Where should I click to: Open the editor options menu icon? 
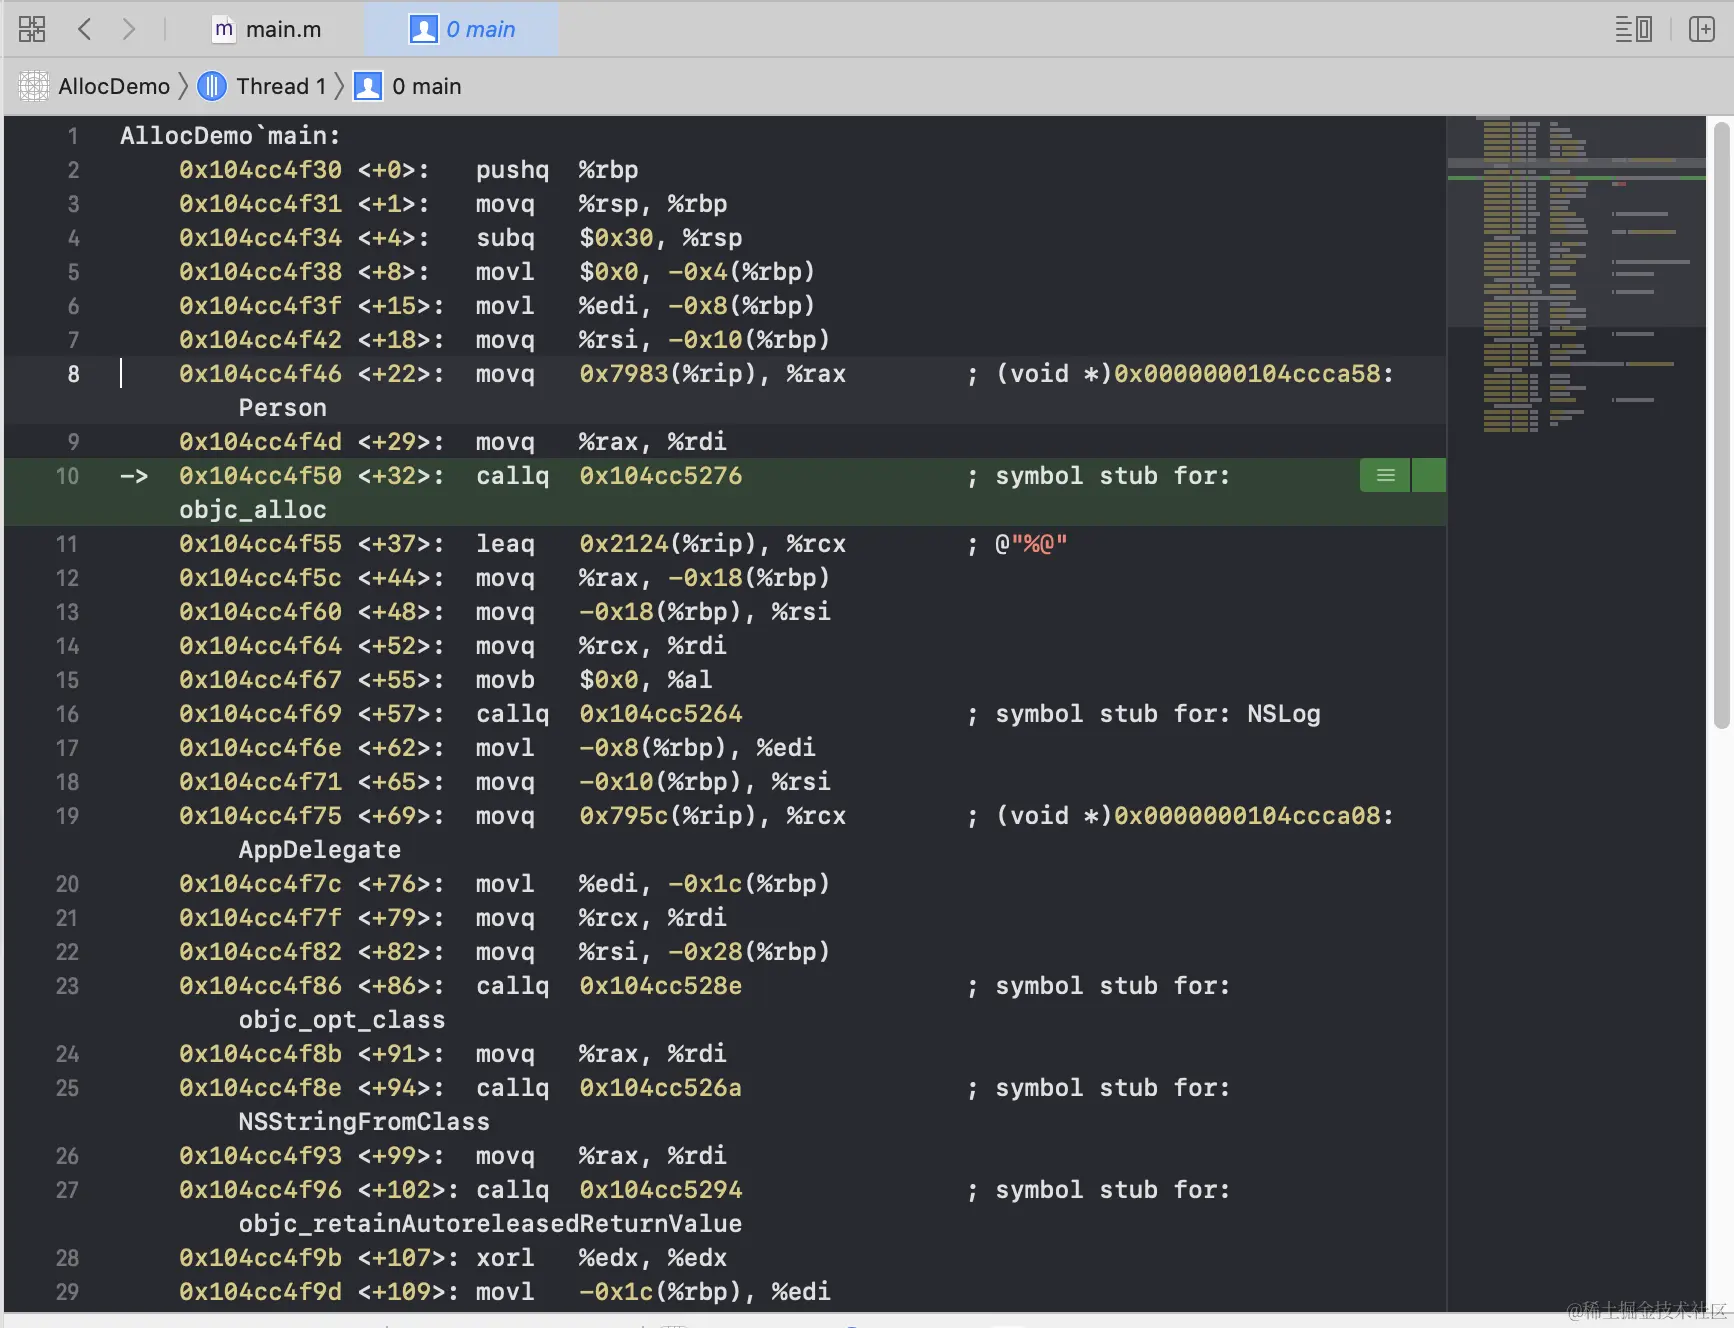point(1634,29)
